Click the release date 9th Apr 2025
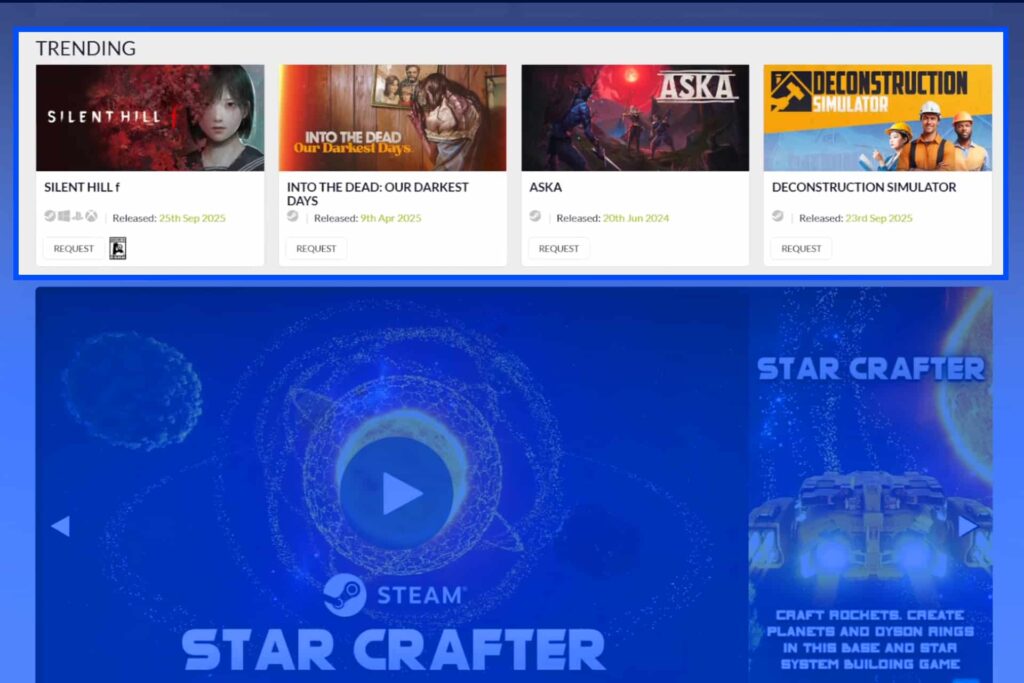Viewport: 1024px width, 683px height. click(x=391, y=218)
